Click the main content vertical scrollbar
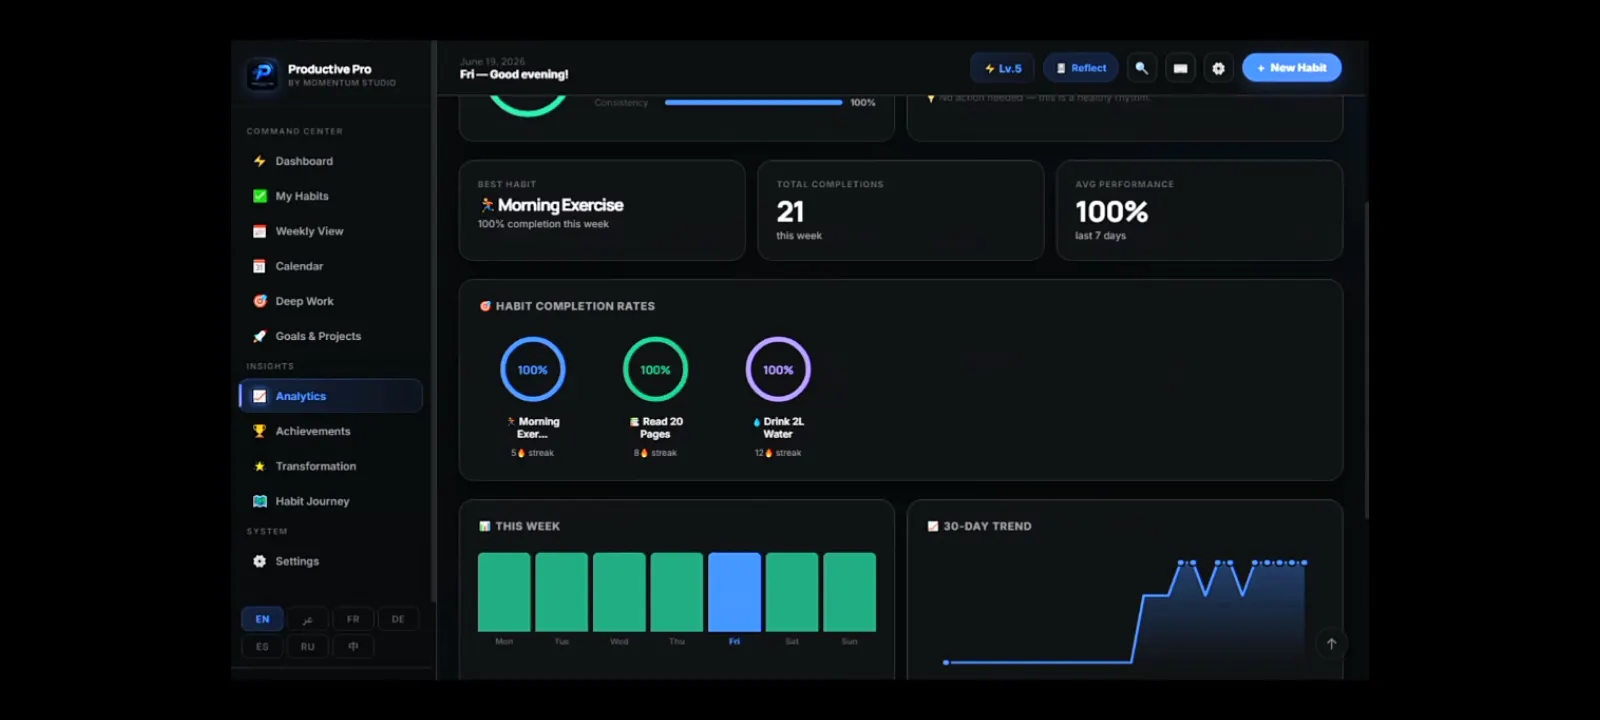 pyautogui.click(x=1366, y=360)
